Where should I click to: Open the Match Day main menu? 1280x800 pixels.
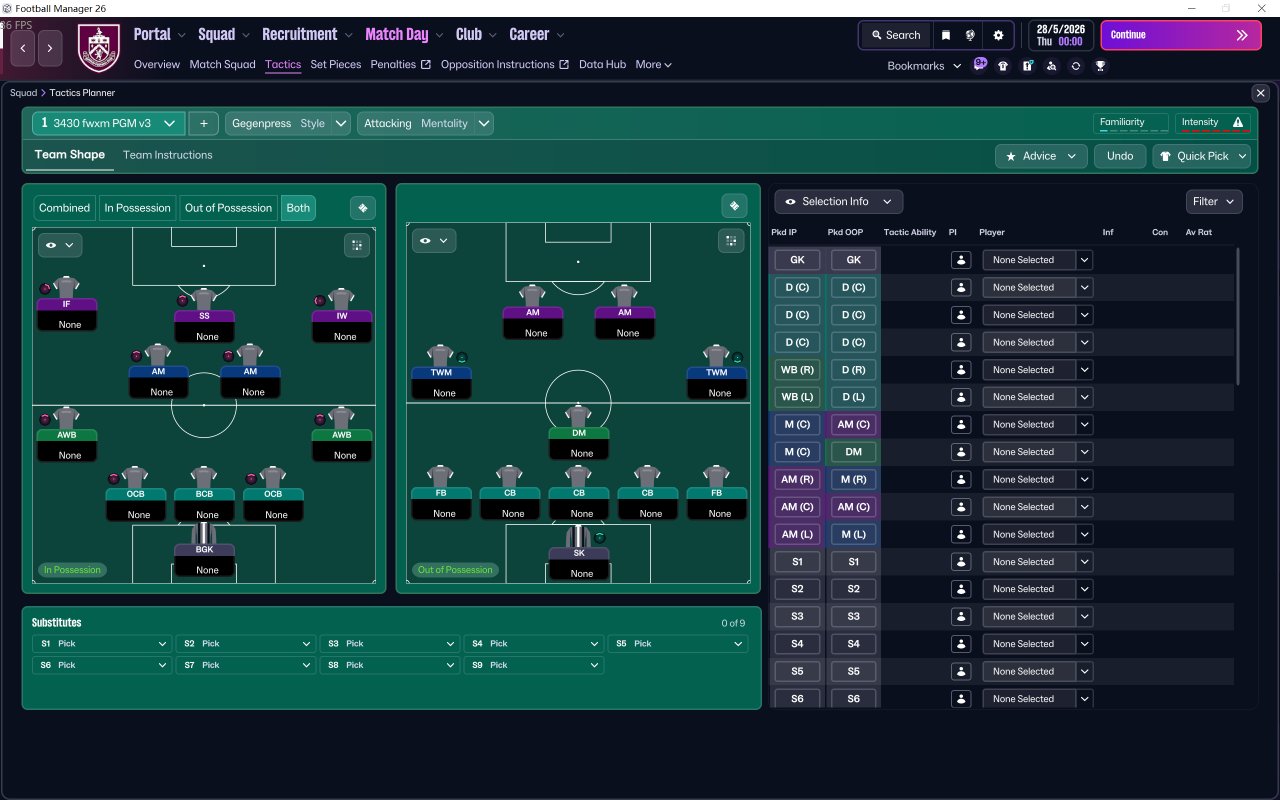point(405,34)
